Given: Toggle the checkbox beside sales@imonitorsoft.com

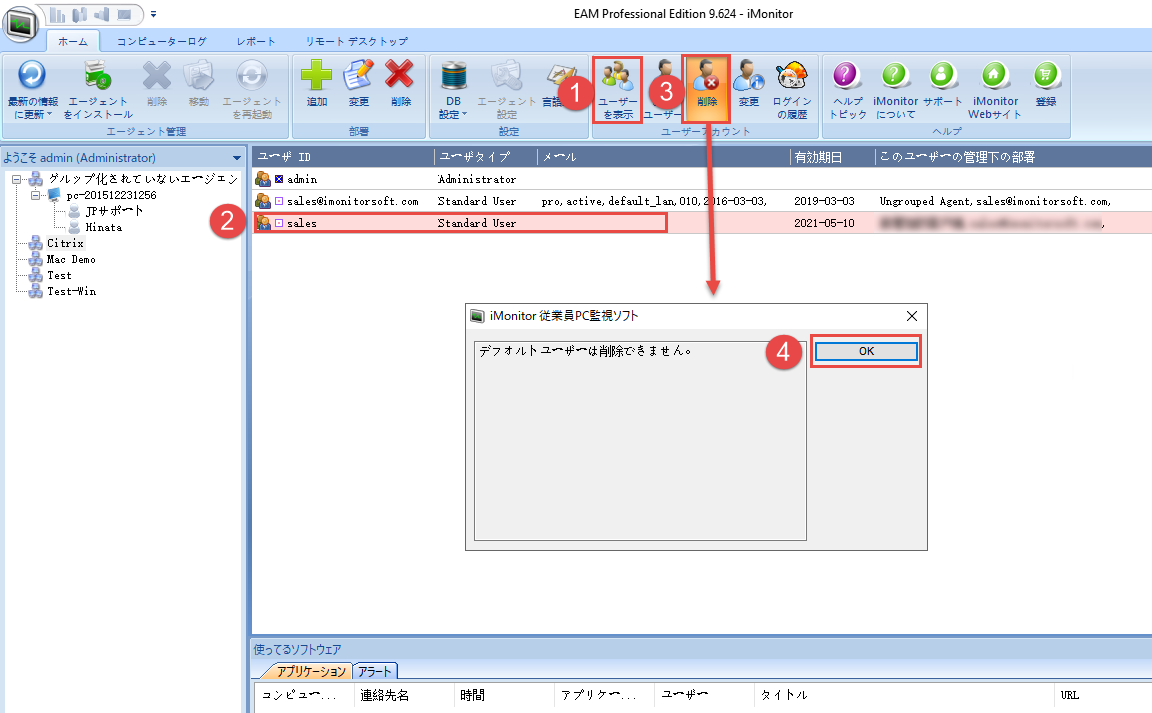Looking at the screenshot, I should (x=279, y=201).
